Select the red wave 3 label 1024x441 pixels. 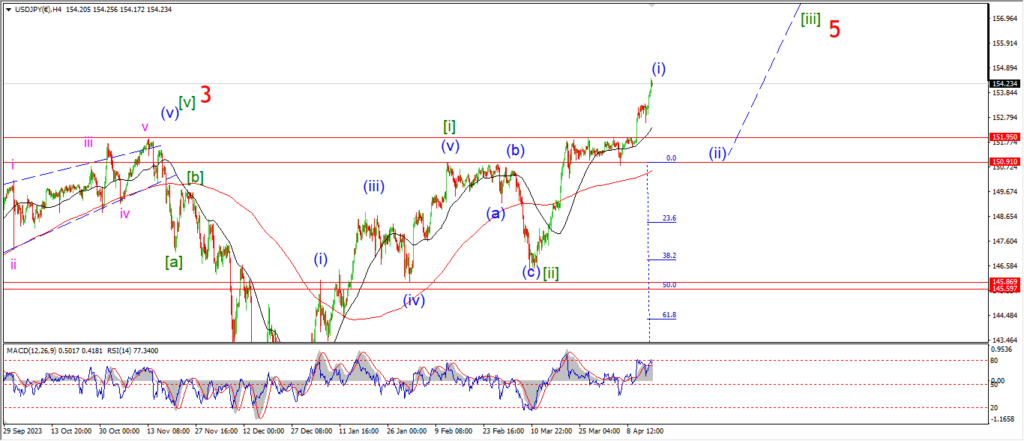205,95
